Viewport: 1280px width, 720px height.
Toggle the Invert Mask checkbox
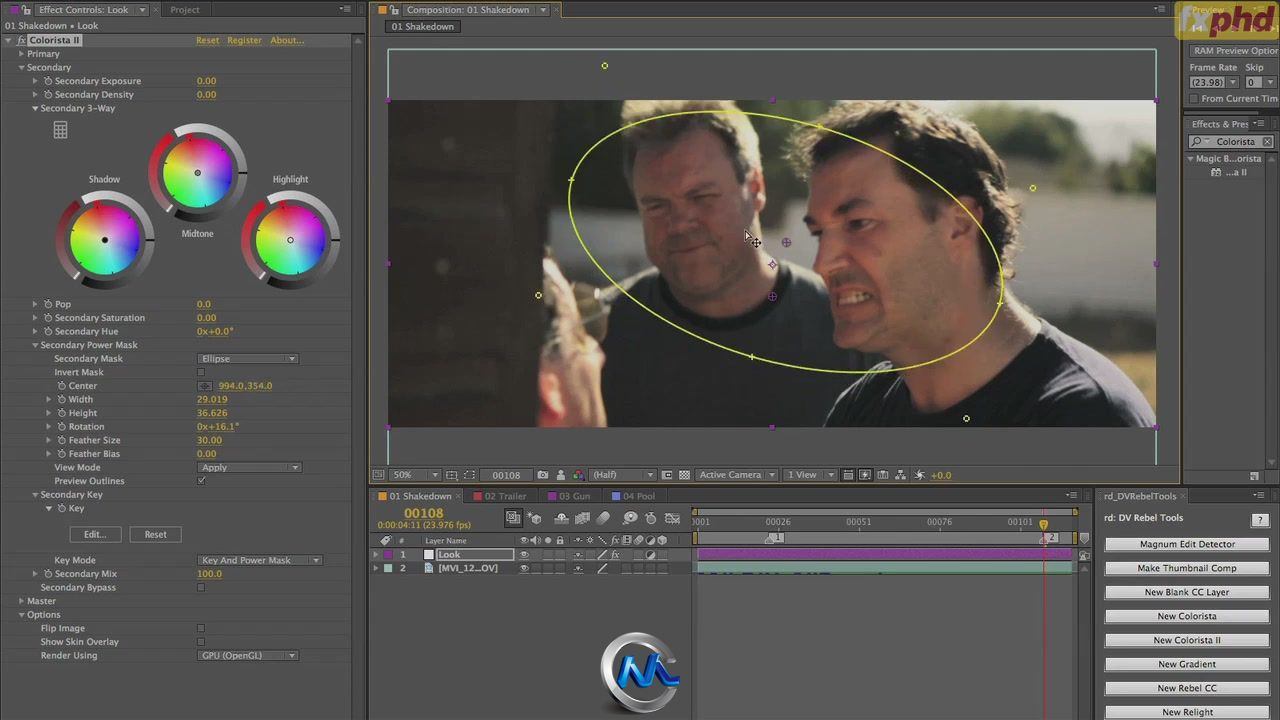[200, 371]
